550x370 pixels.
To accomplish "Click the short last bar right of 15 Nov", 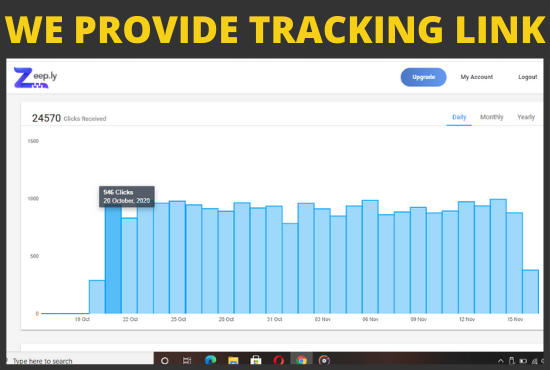I will coord(530,291).
